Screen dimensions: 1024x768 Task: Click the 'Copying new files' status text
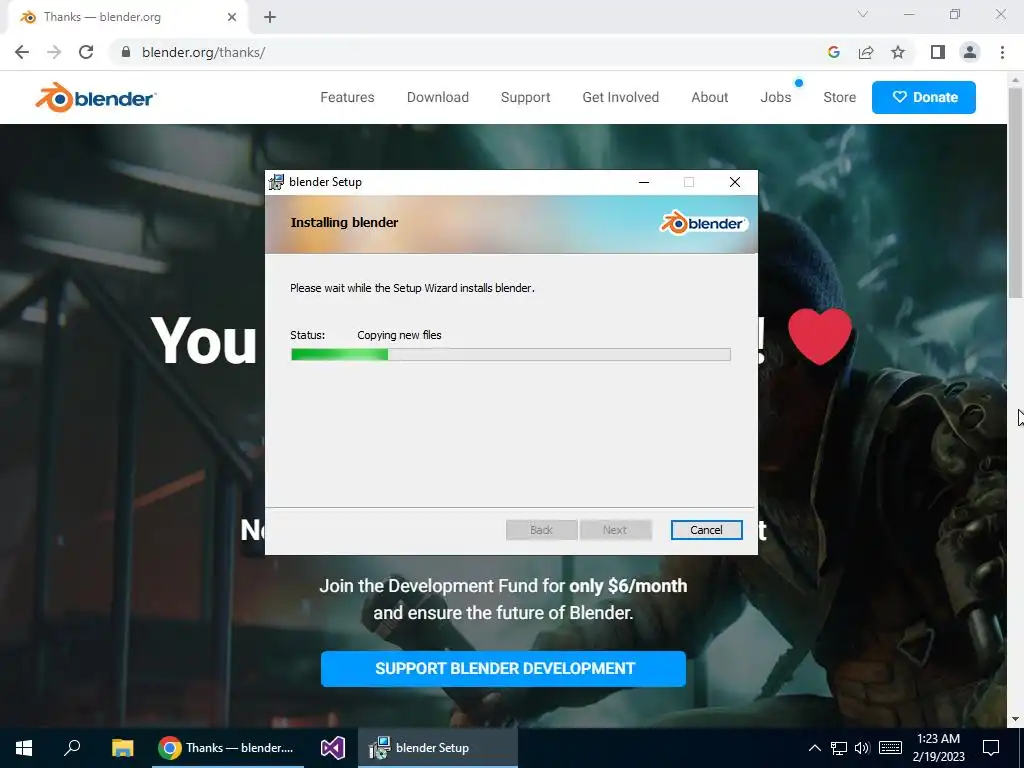pyautogui.click(x=399, y=335)
